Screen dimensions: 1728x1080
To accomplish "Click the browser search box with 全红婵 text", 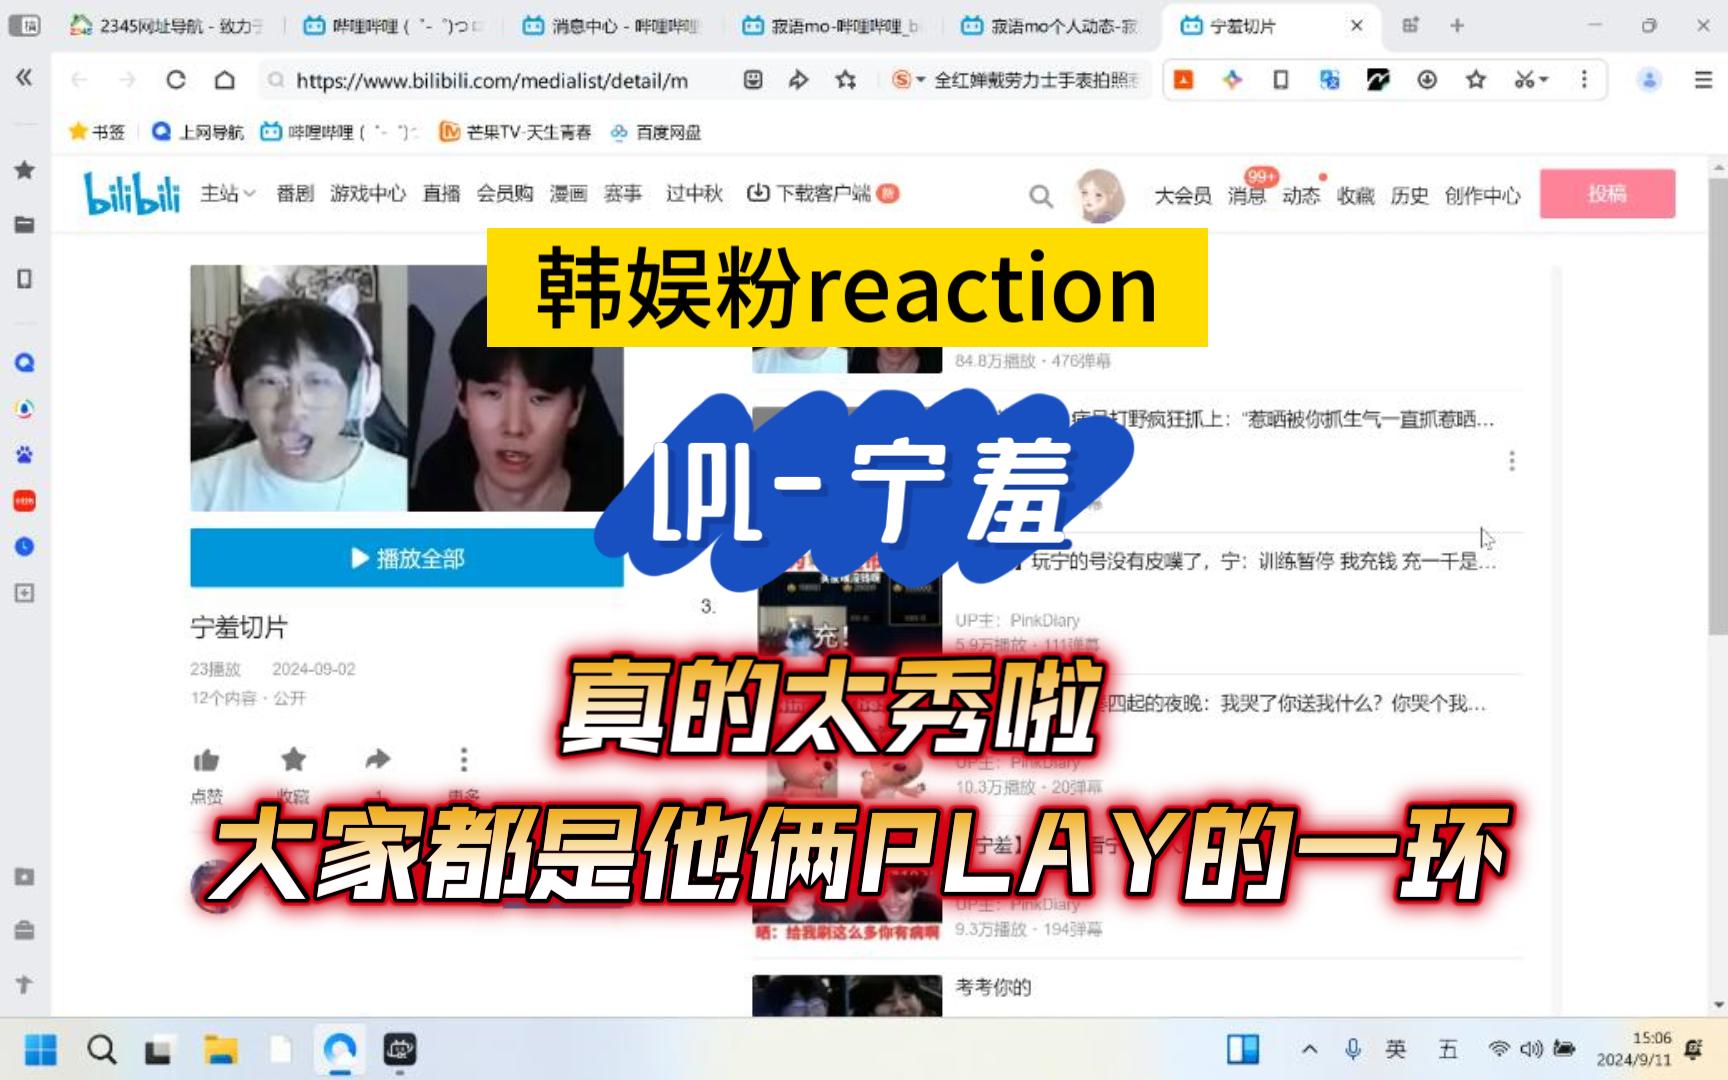I will (1036, 80).
